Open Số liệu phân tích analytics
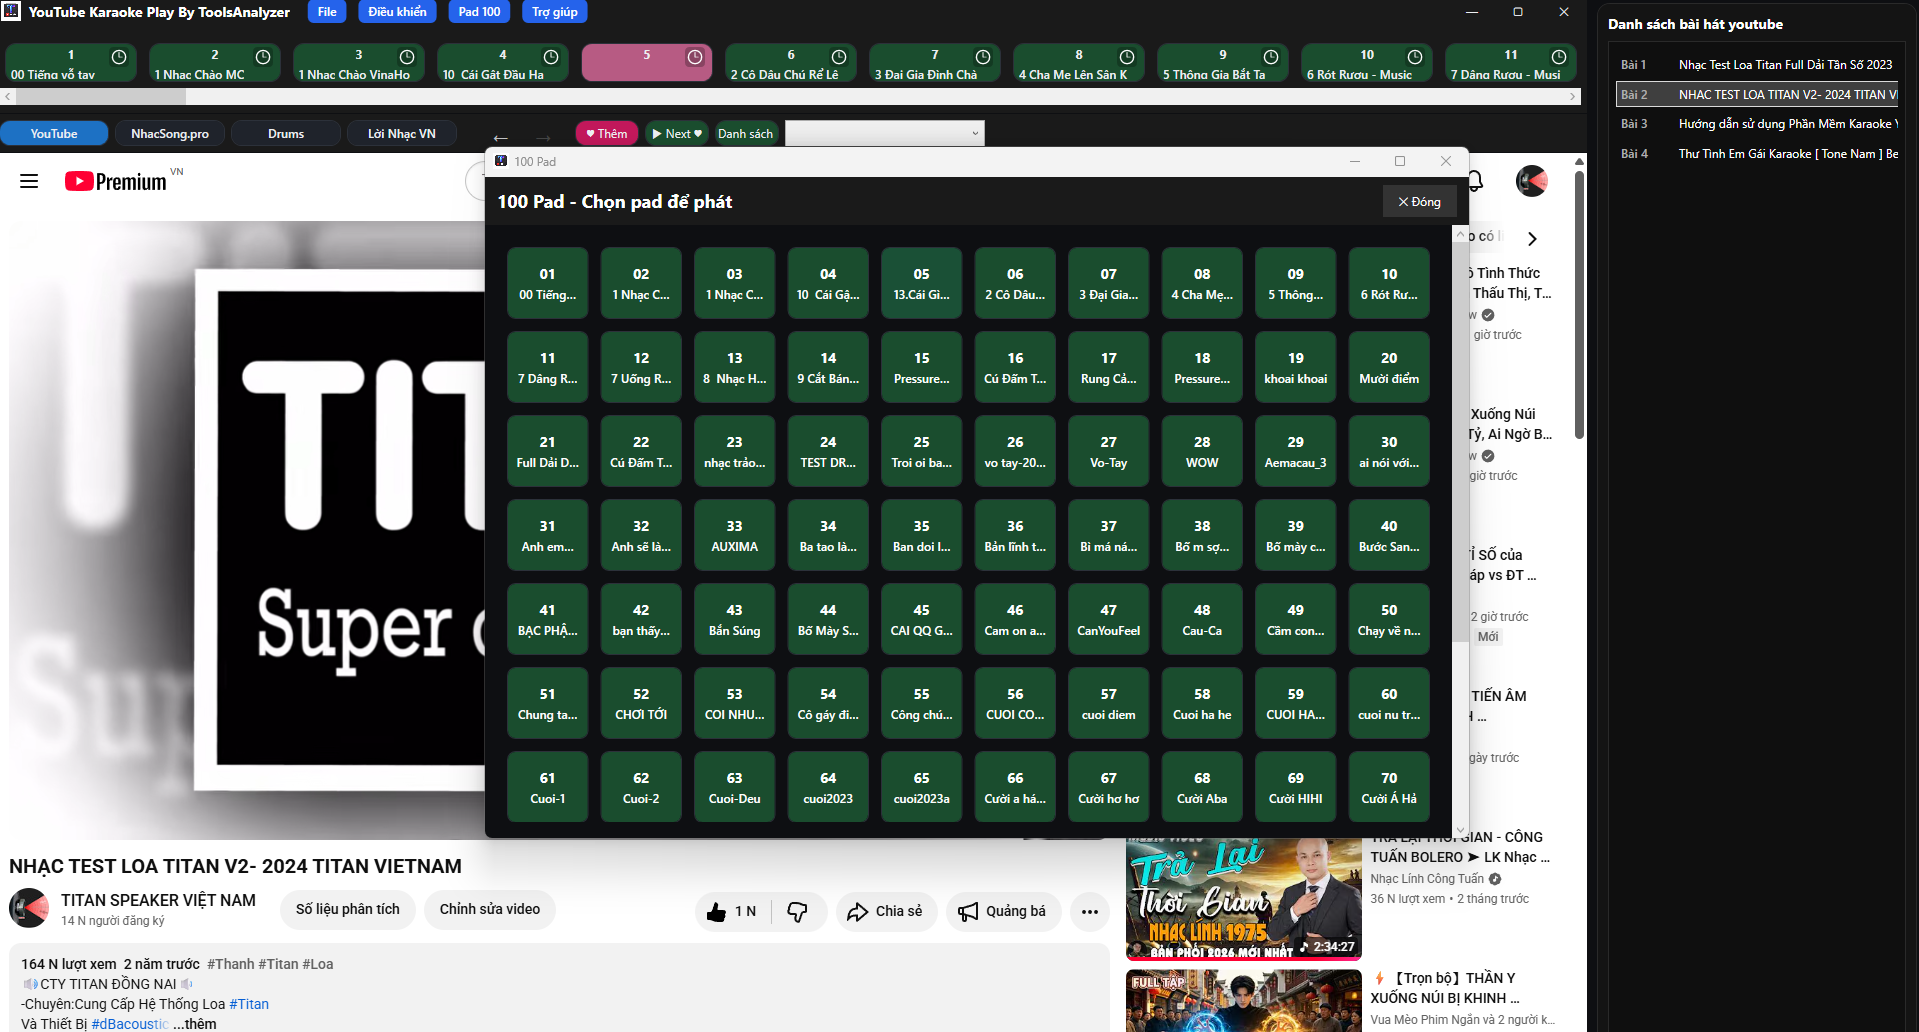1919x1032 pixels. (x=348, y=909)
